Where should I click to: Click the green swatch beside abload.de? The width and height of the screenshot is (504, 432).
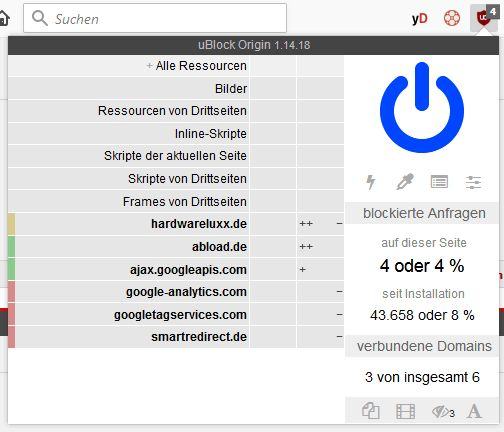click(x=11, y=247)
